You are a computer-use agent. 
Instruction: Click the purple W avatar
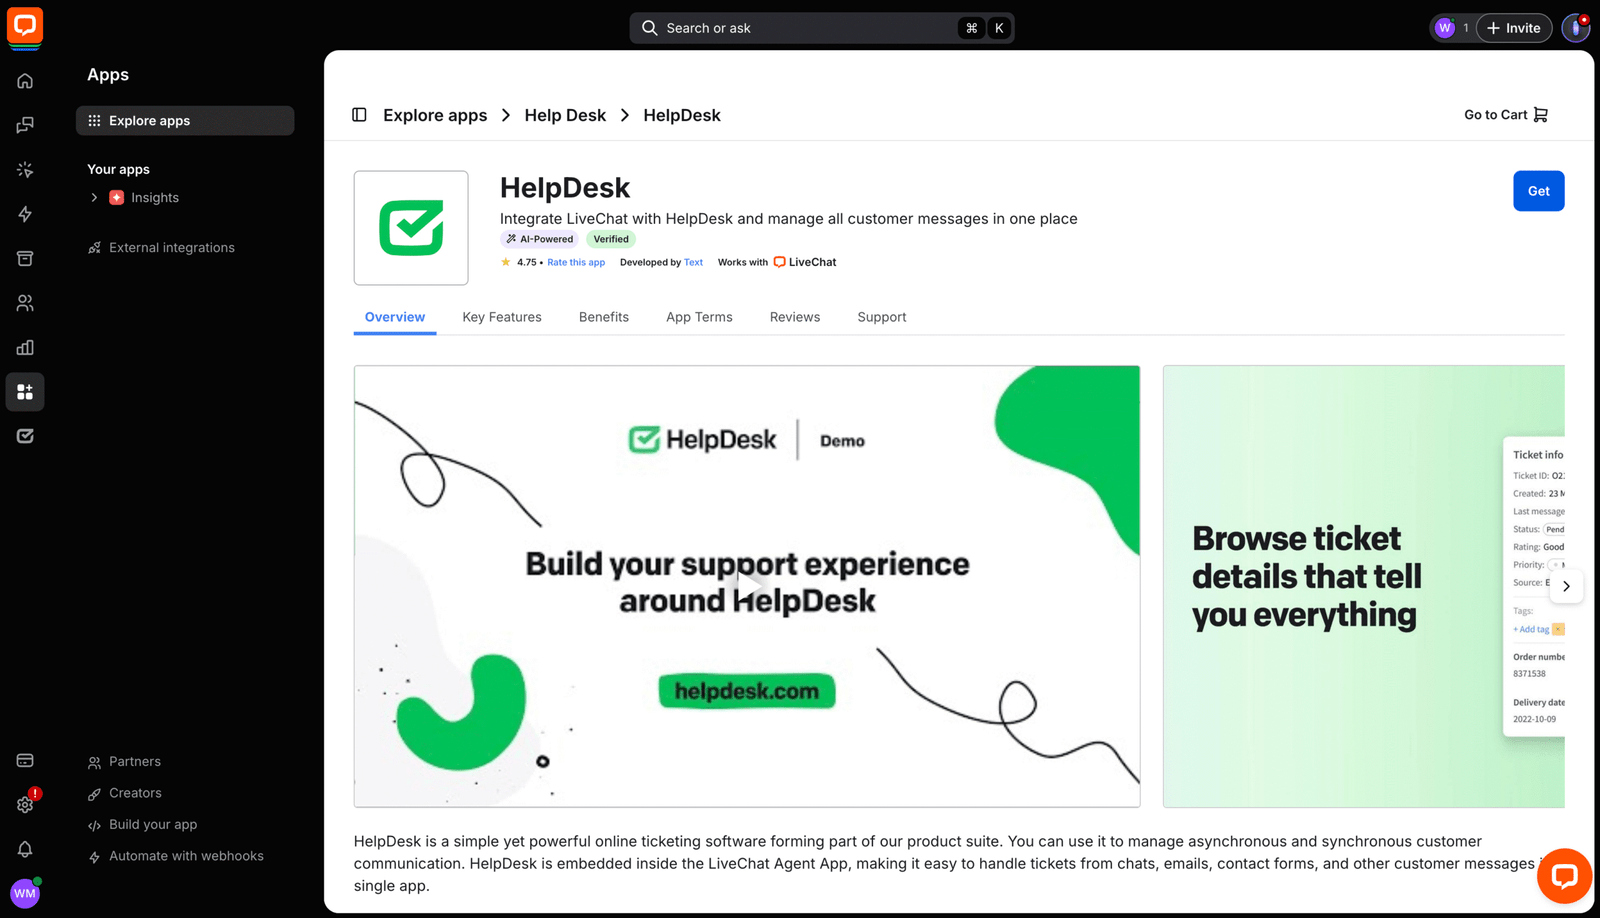(x=1444, y=28)
